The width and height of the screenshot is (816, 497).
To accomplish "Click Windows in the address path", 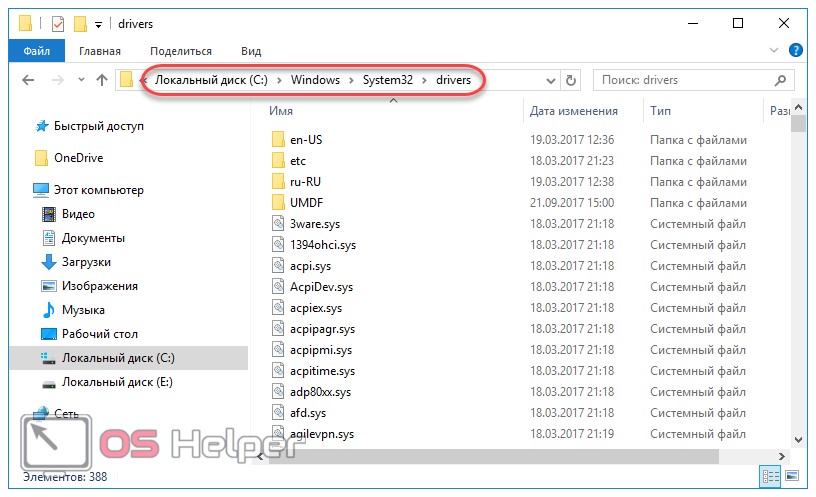I will click(x=315, y=80).
